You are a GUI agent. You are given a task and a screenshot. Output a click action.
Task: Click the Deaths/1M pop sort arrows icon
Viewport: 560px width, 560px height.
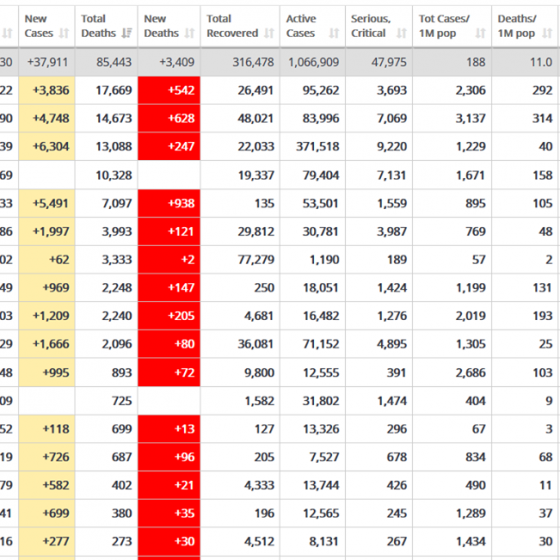[x=547, y=33]
